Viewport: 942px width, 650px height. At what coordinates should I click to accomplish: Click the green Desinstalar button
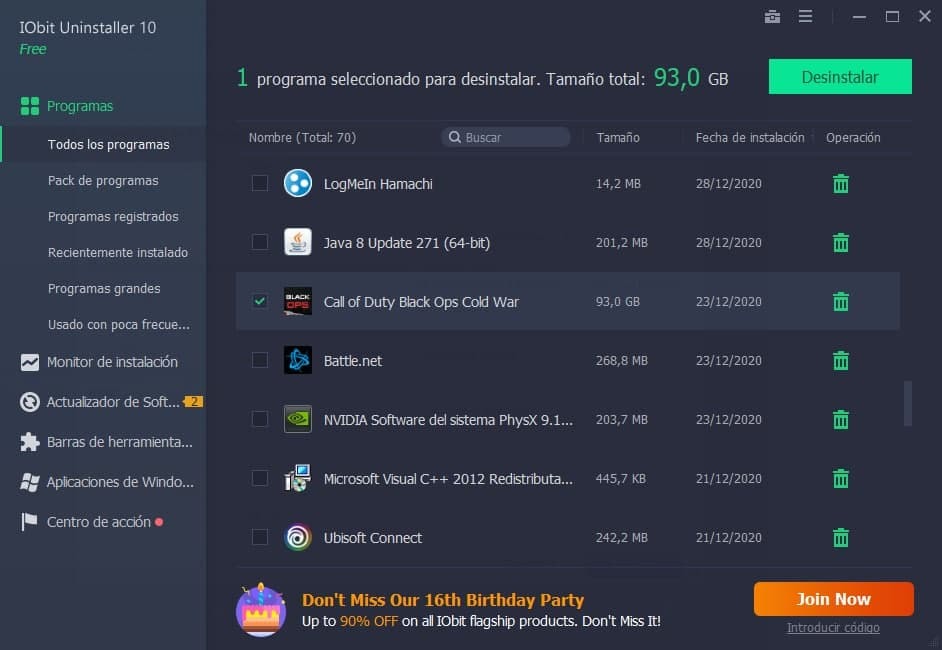pos(840,76)
